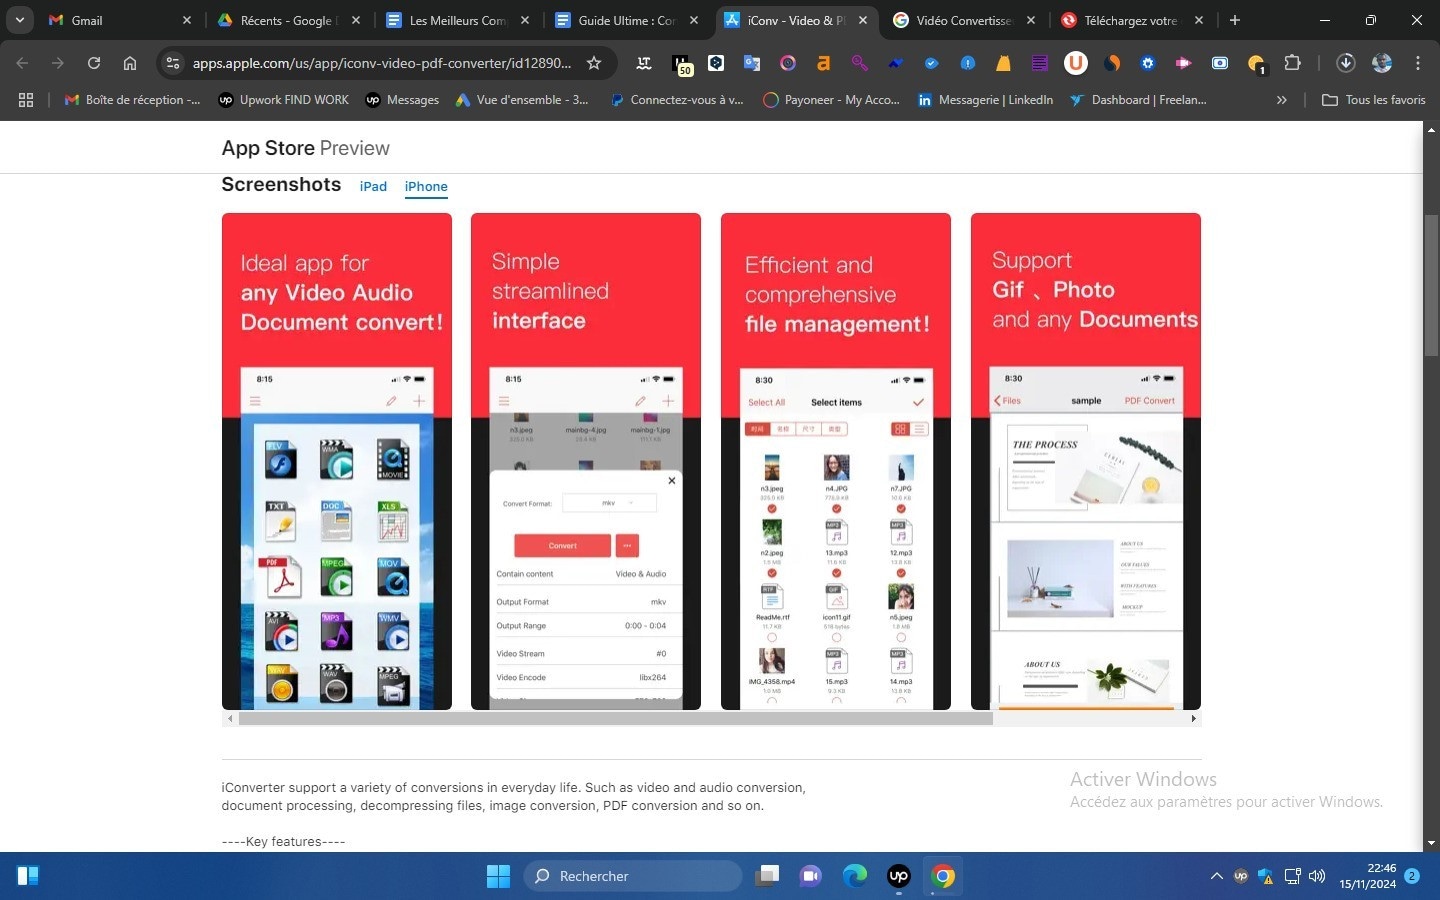Image resolution: width=1440 pixels, height=900 pixels.
Task: Close the Gmail tab
Action: [186, 20]
